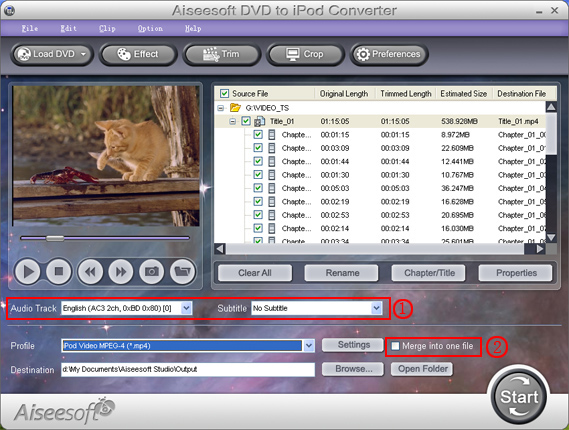Click the preview seek slider handle

[x=55, y=238]
